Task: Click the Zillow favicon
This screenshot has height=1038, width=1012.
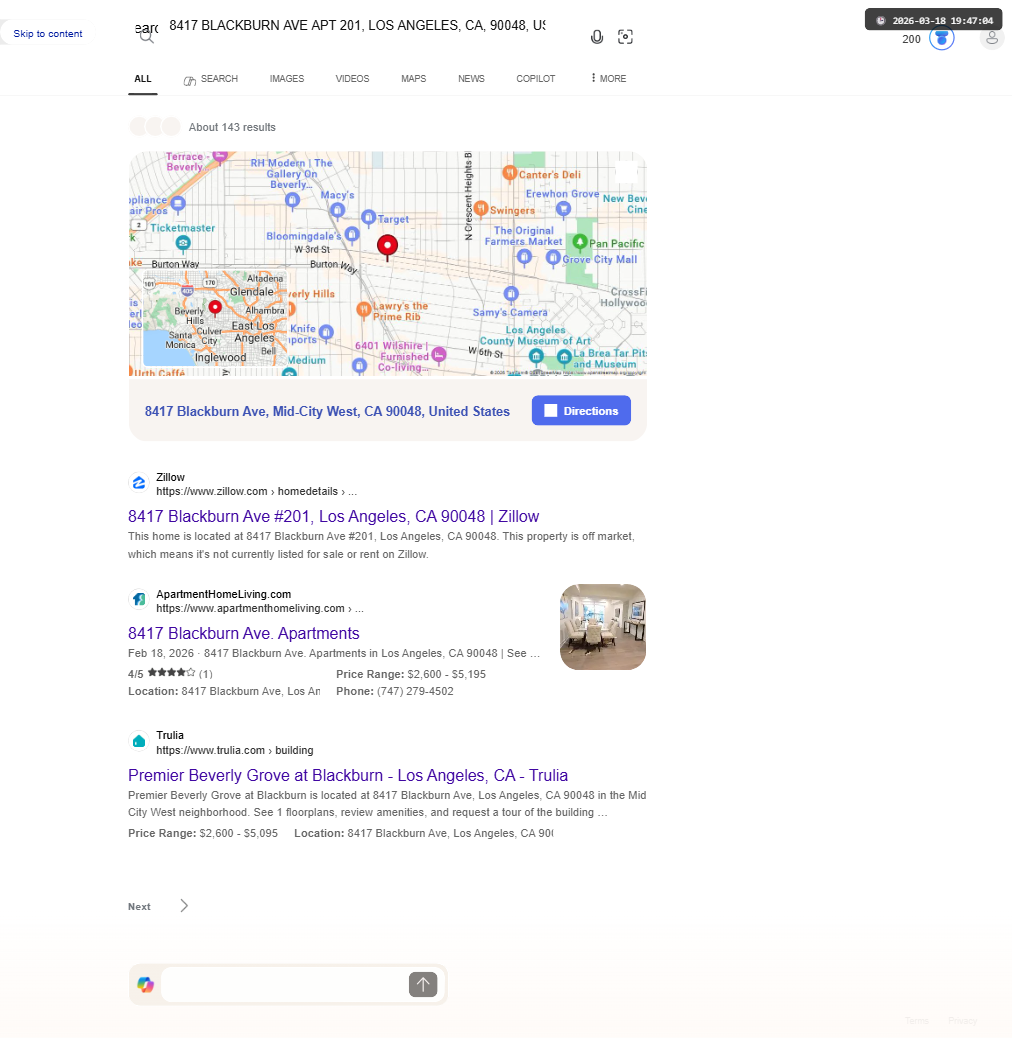Action: coord(138,483)
